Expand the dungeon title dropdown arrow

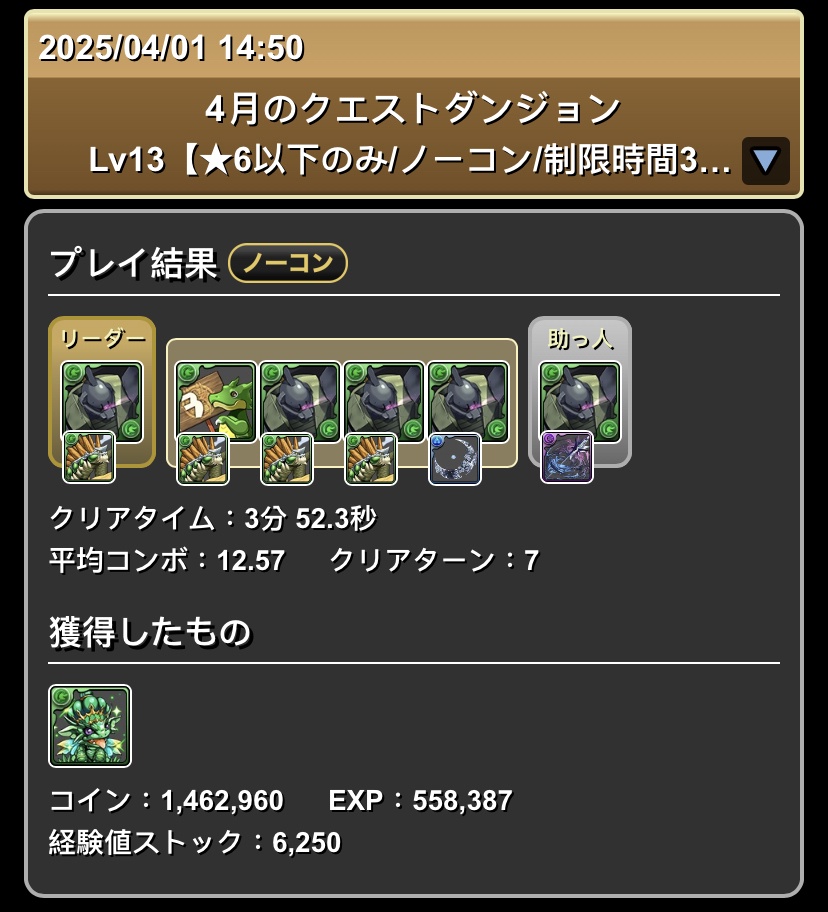coord(765,161)
